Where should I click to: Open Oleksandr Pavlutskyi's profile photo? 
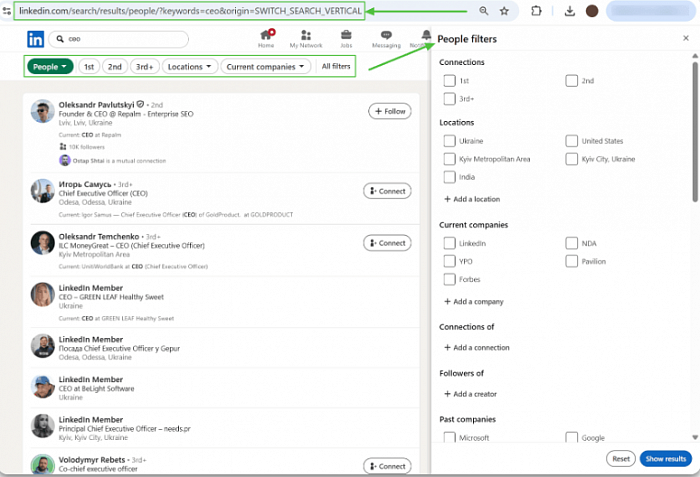43,111
